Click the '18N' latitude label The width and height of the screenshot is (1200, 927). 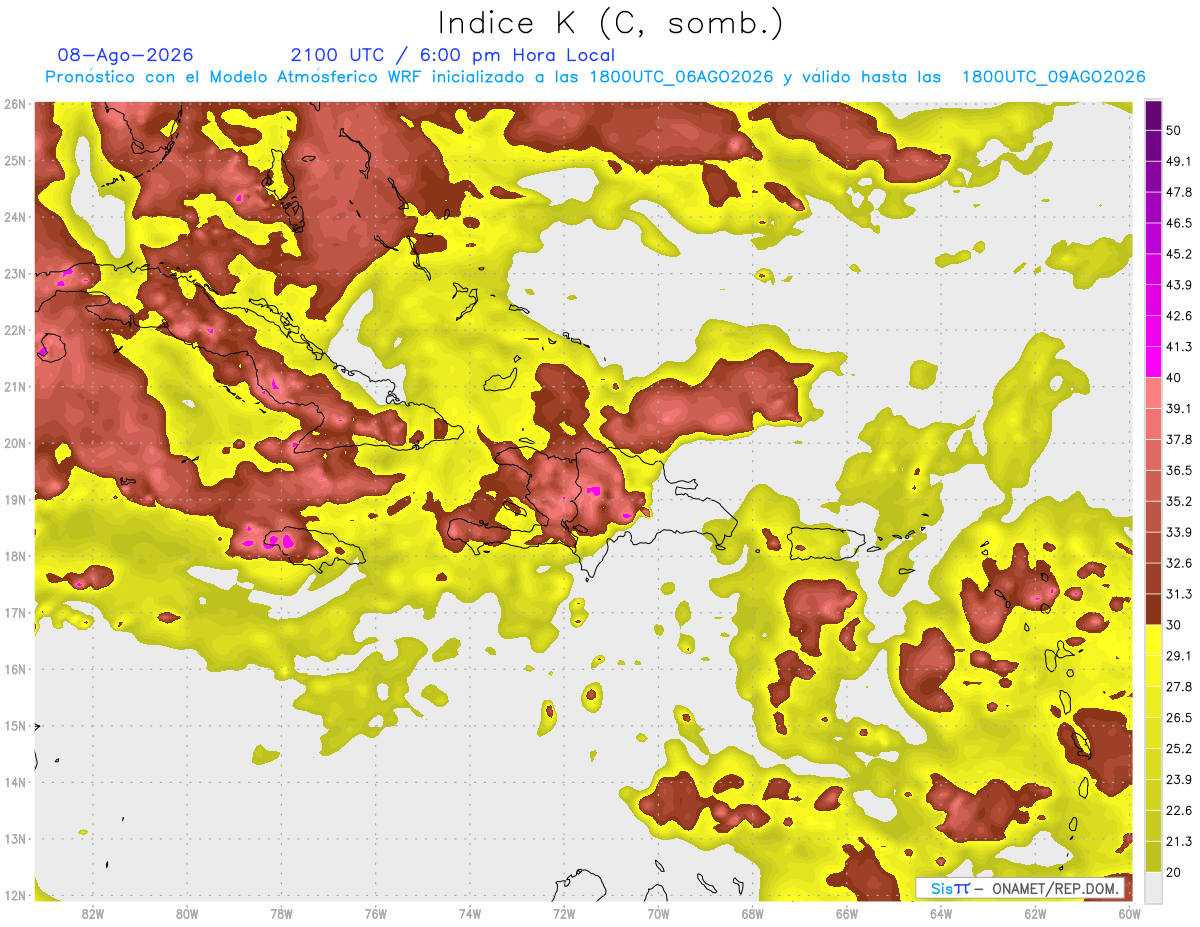point(15,556)
